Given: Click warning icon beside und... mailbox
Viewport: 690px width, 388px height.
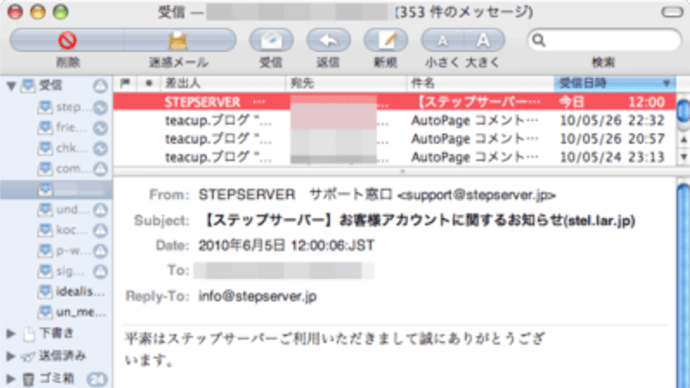Looking at the screenshot, I should 100,210.
